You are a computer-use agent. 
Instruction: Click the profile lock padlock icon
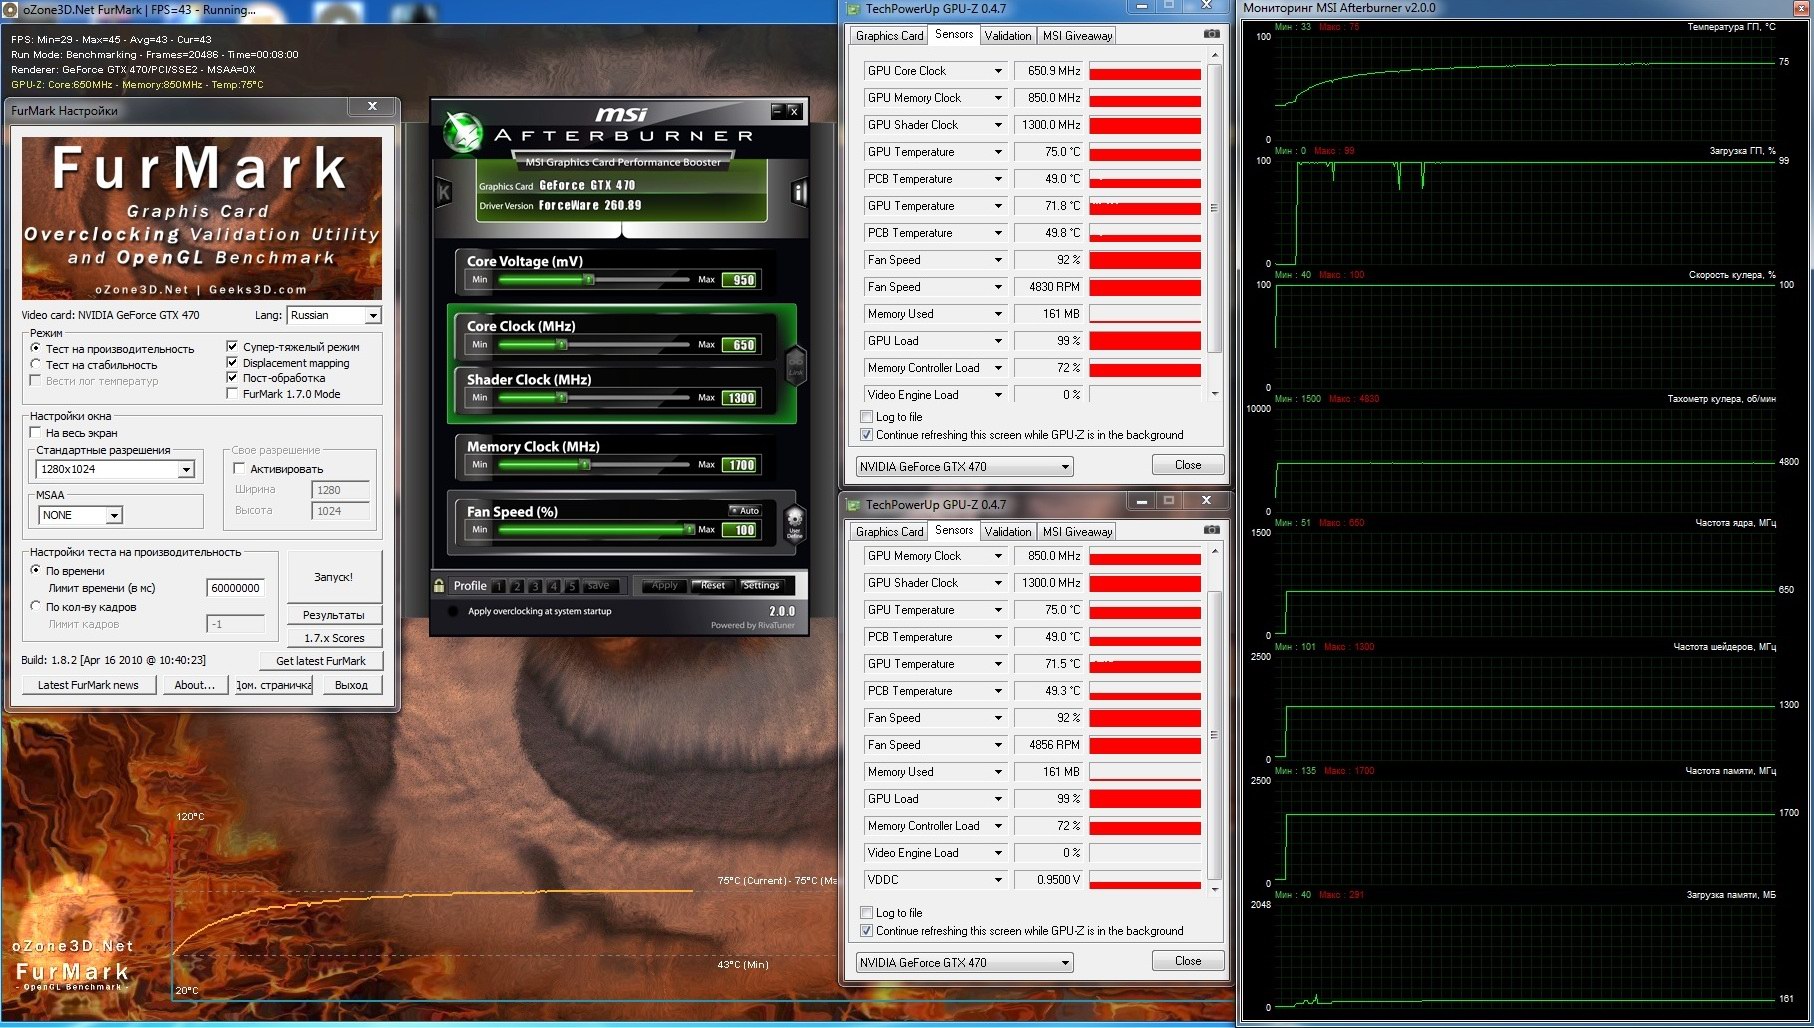coord(439,586)
